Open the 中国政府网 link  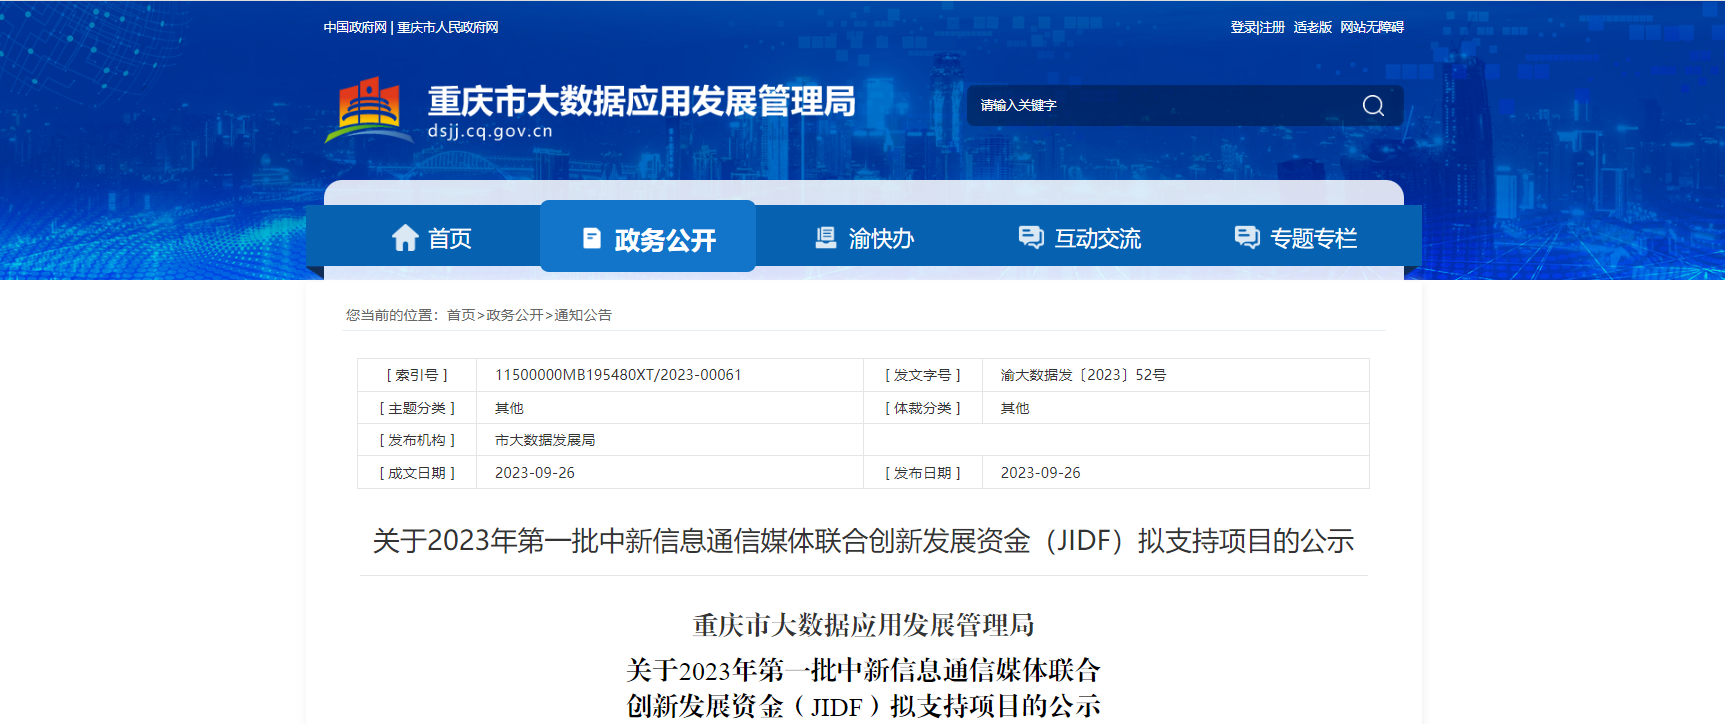click(x=355, y=28)
